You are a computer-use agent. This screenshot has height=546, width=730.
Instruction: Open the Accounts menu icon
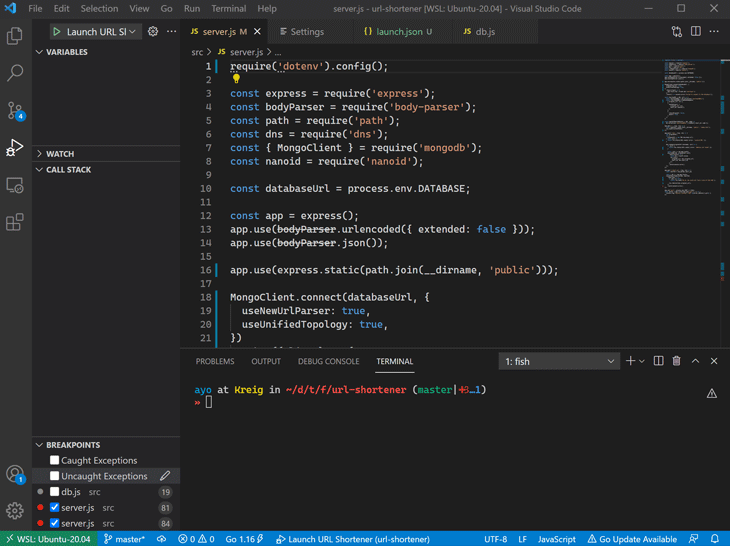click(15, 474)
